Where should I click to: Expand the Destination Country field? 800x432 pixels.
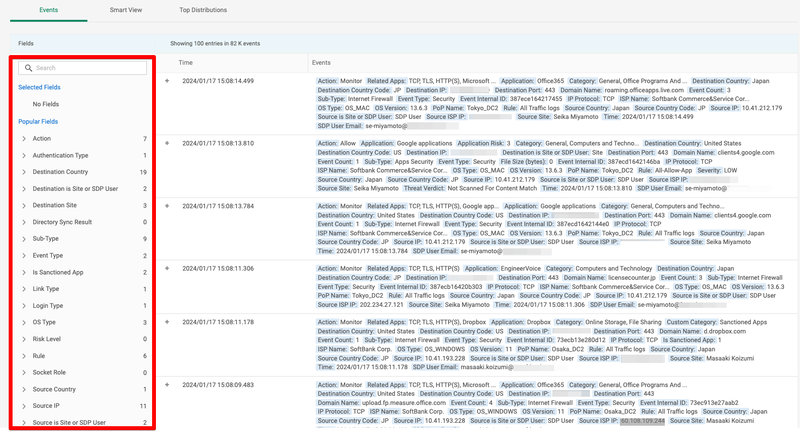click(x=24, y=172)
